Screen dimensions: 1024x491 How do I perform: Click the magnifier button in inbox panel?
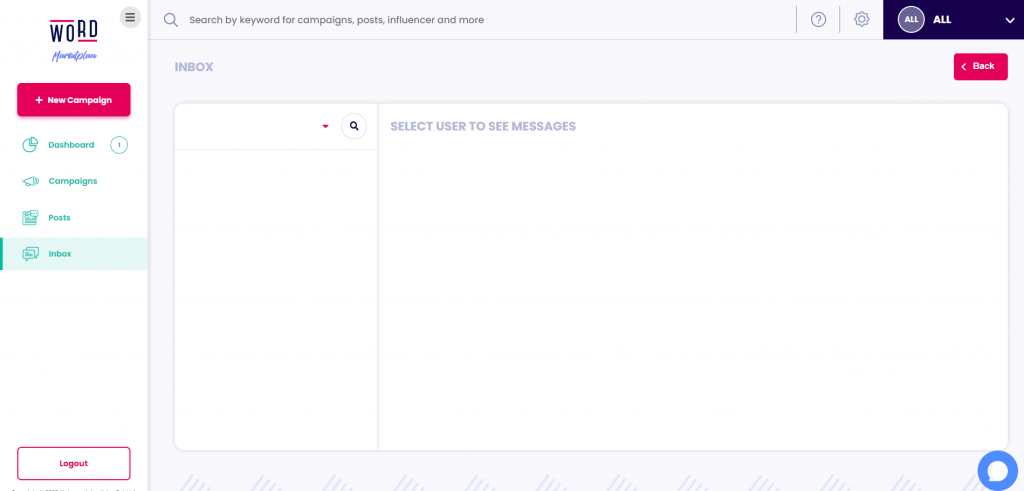click(x=354, y=126)
